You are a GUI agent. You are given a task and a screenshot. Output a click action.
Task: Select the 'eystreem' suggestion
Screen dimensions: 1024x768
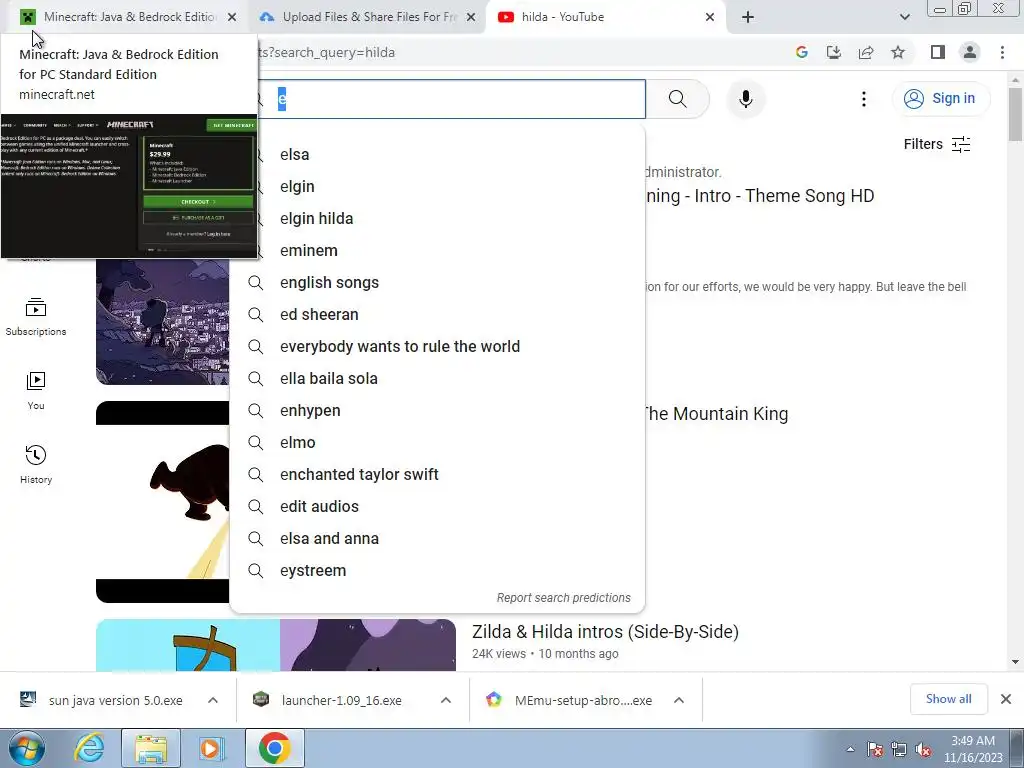pos(437,571)
